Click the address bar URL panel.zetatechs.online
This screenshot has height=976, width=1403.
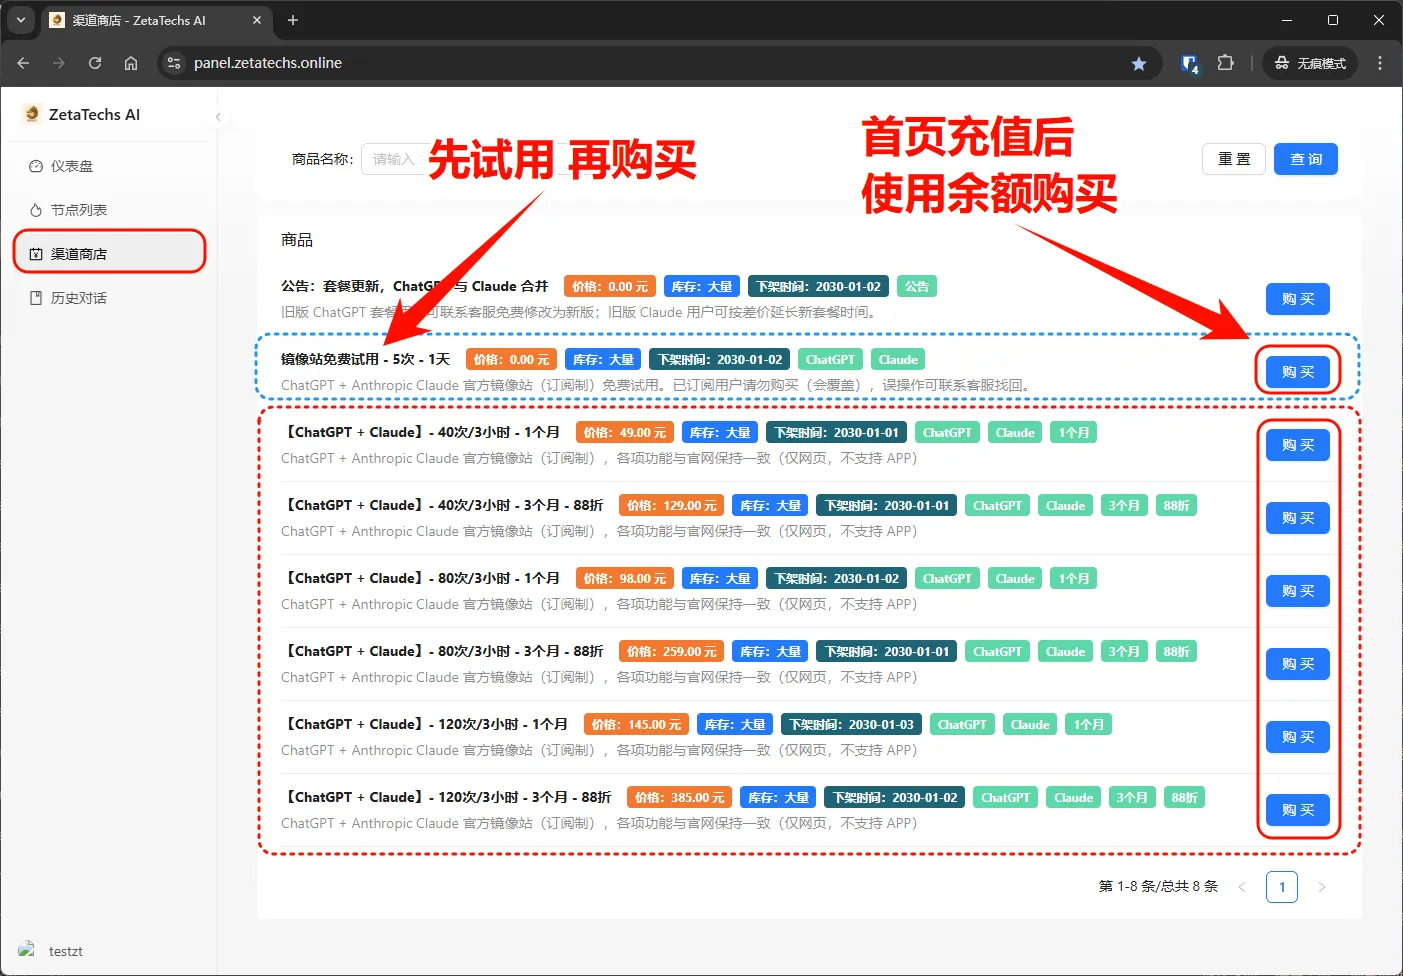(268, 63)
